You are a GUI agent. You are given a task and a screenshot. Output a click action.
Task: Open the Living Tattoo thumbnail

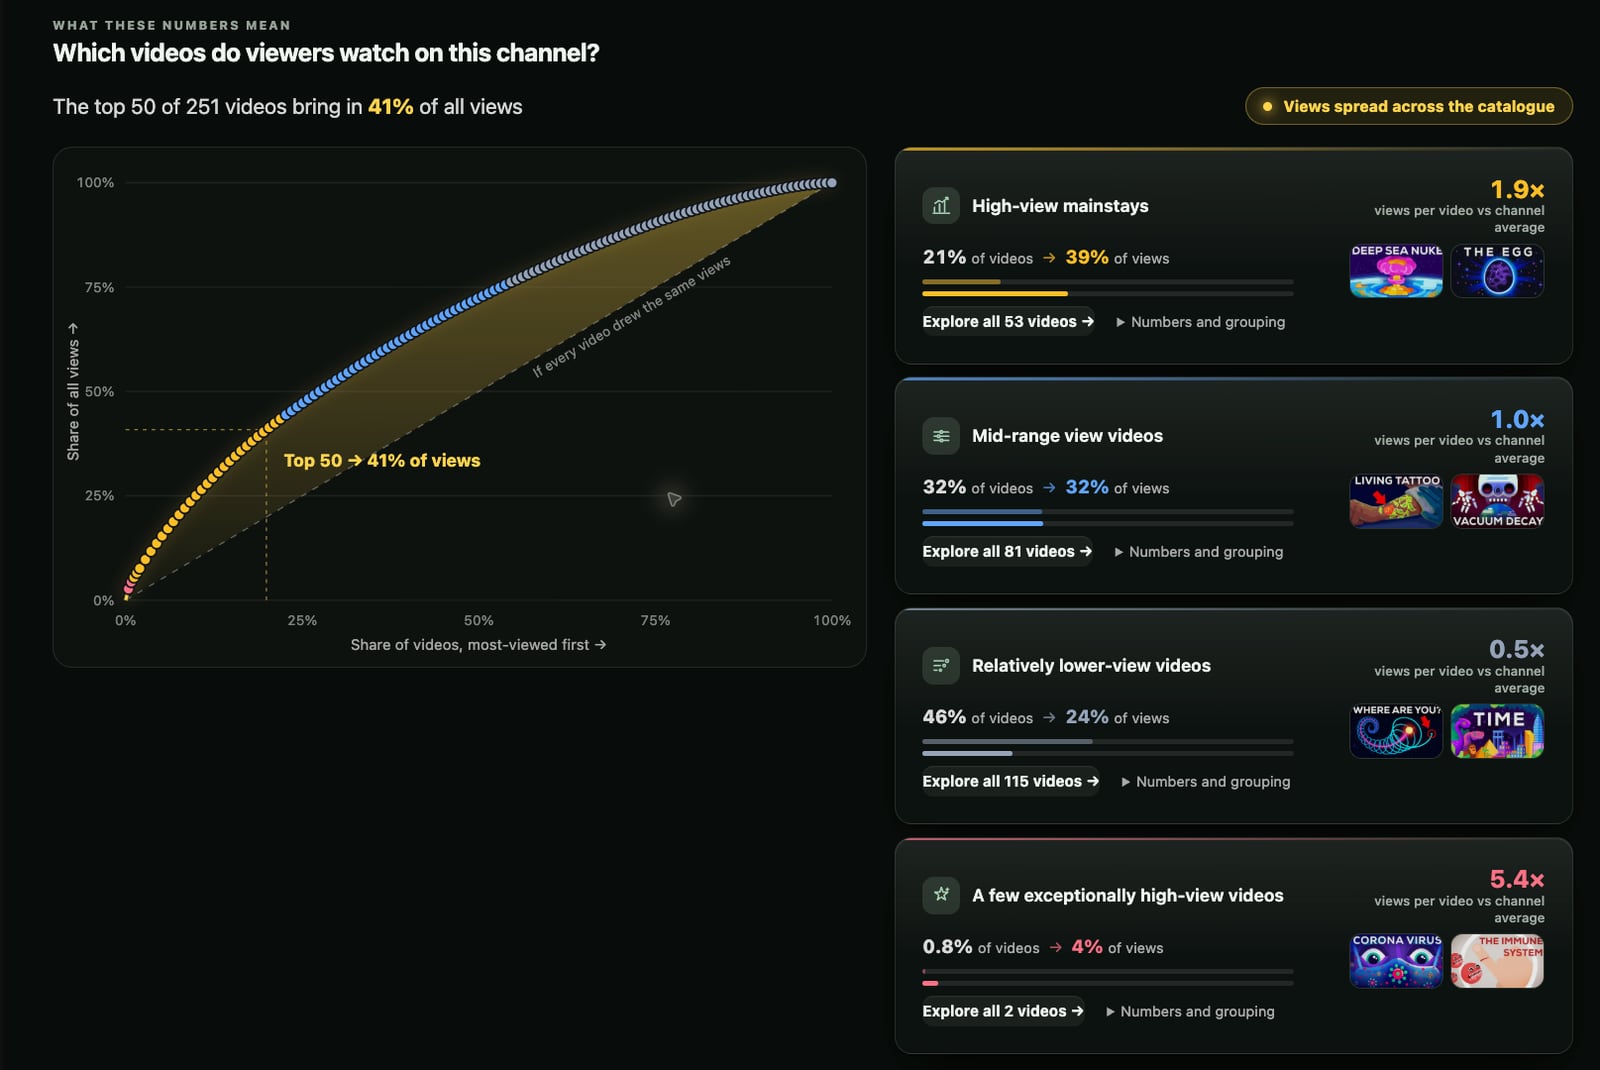(x=1396, y=501)
